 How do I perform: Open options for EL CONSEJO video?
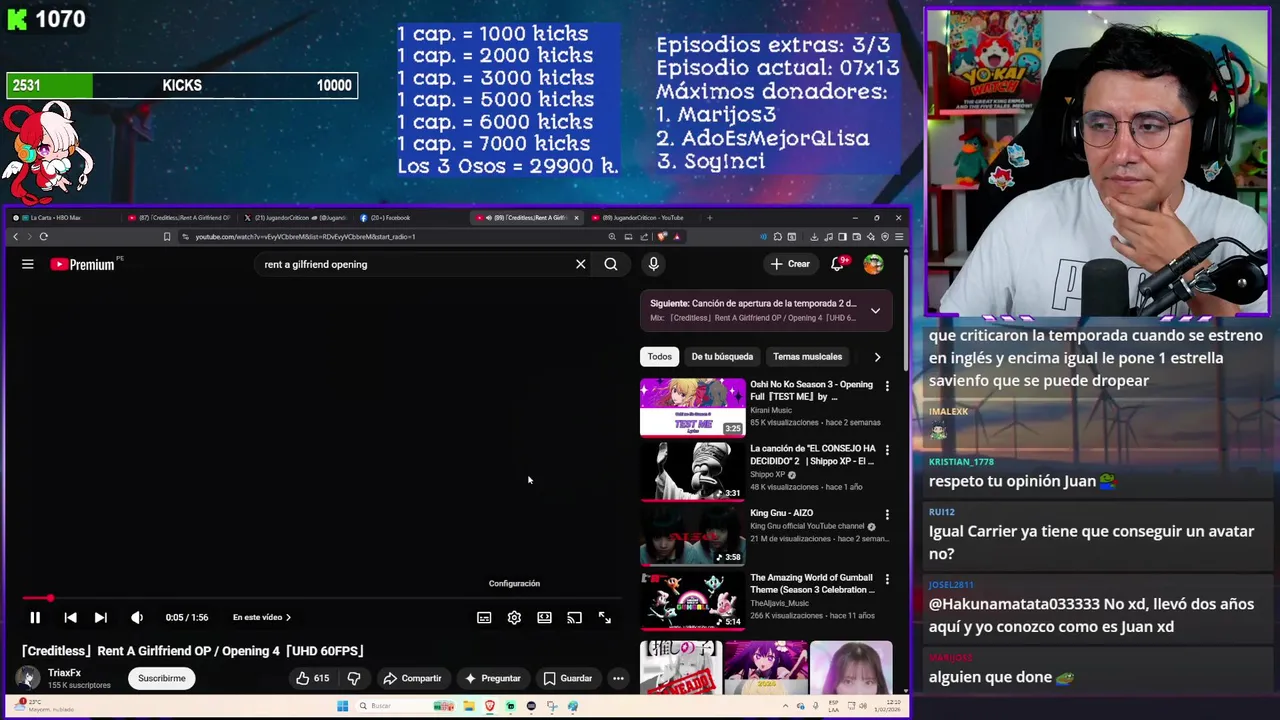(x=887, y=450)
